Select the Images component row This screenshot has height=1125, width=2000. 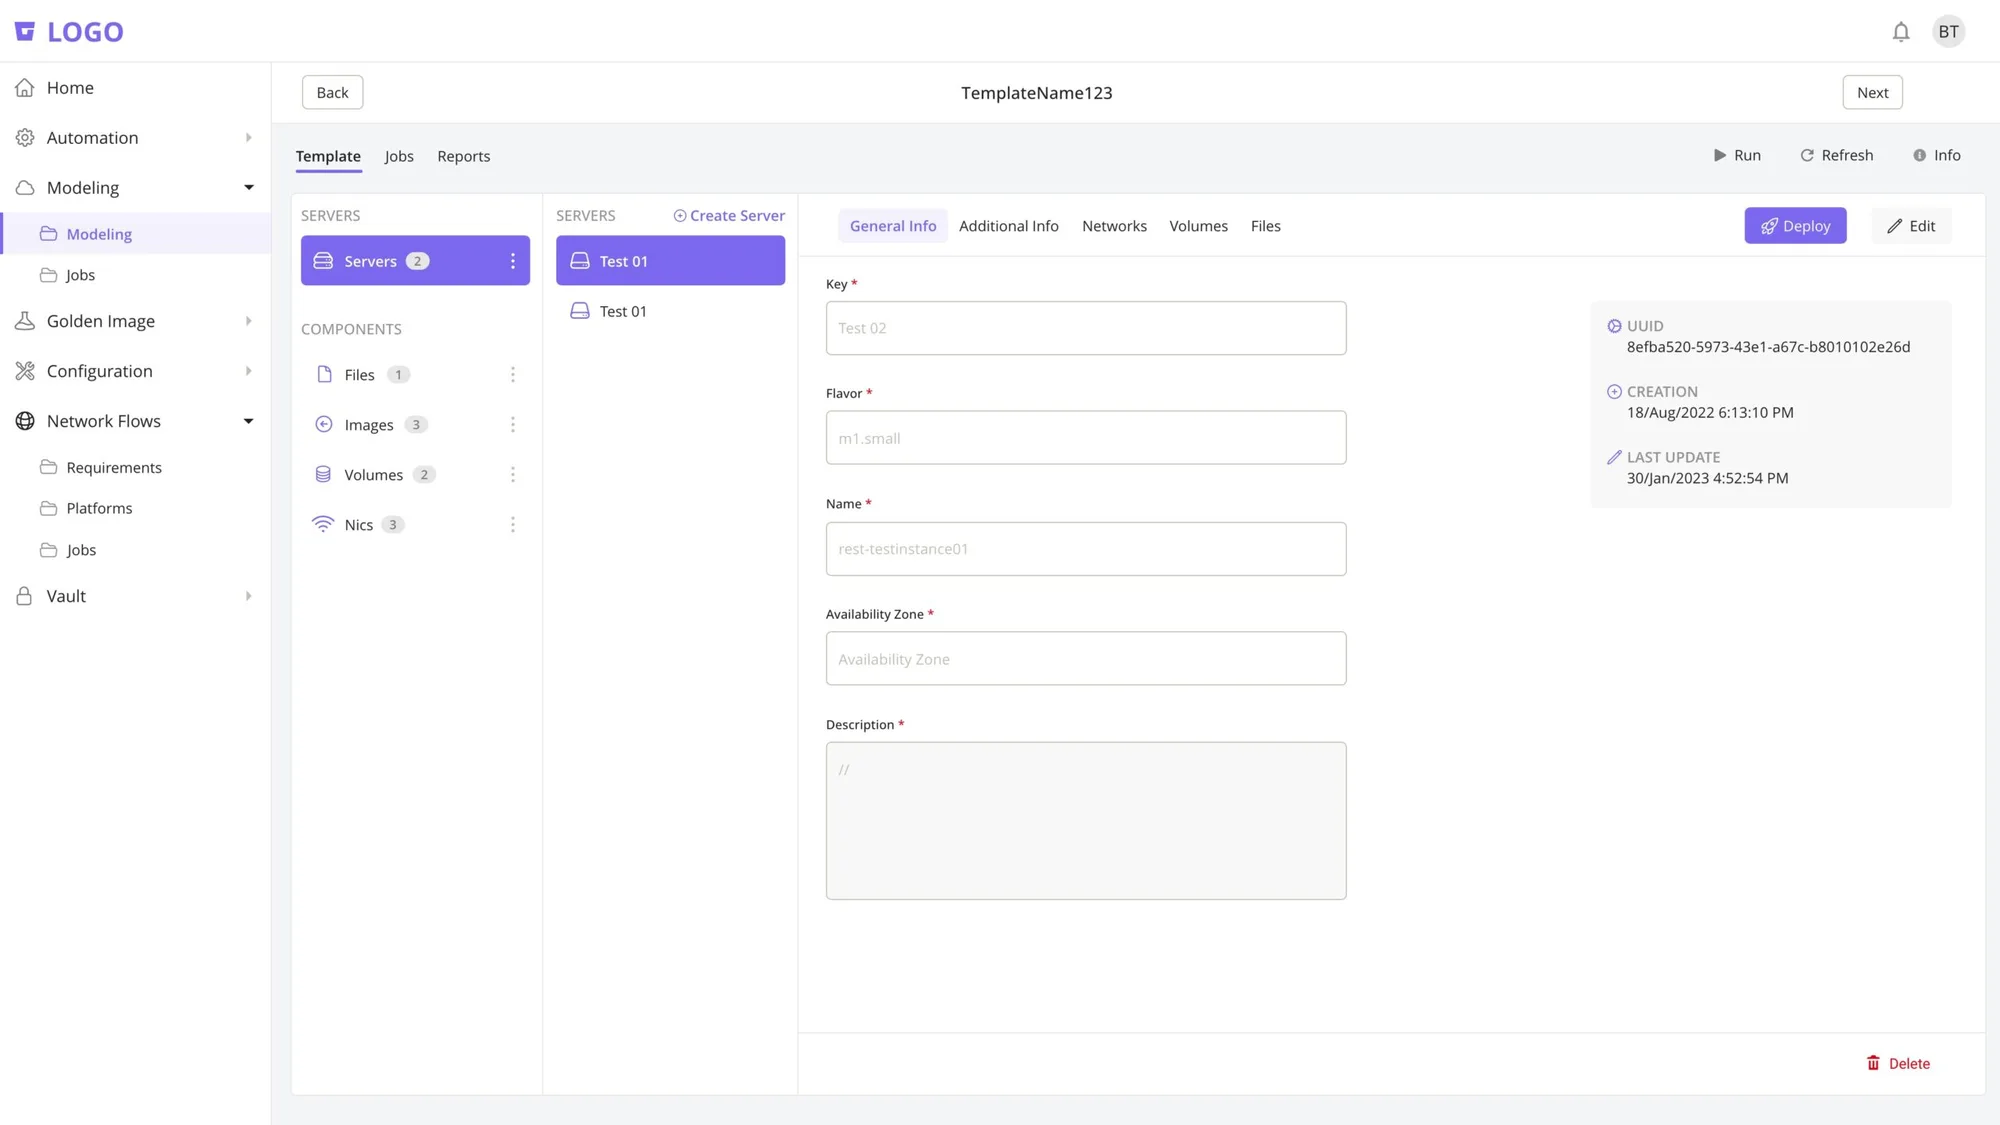pos(415,424)
